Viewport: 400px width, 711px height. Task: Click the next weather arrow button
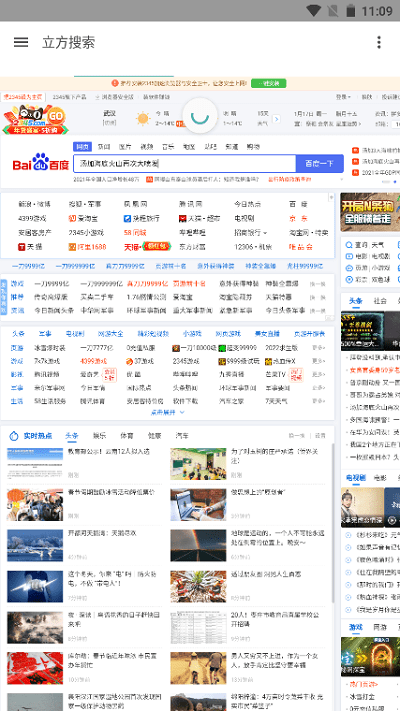276,119
